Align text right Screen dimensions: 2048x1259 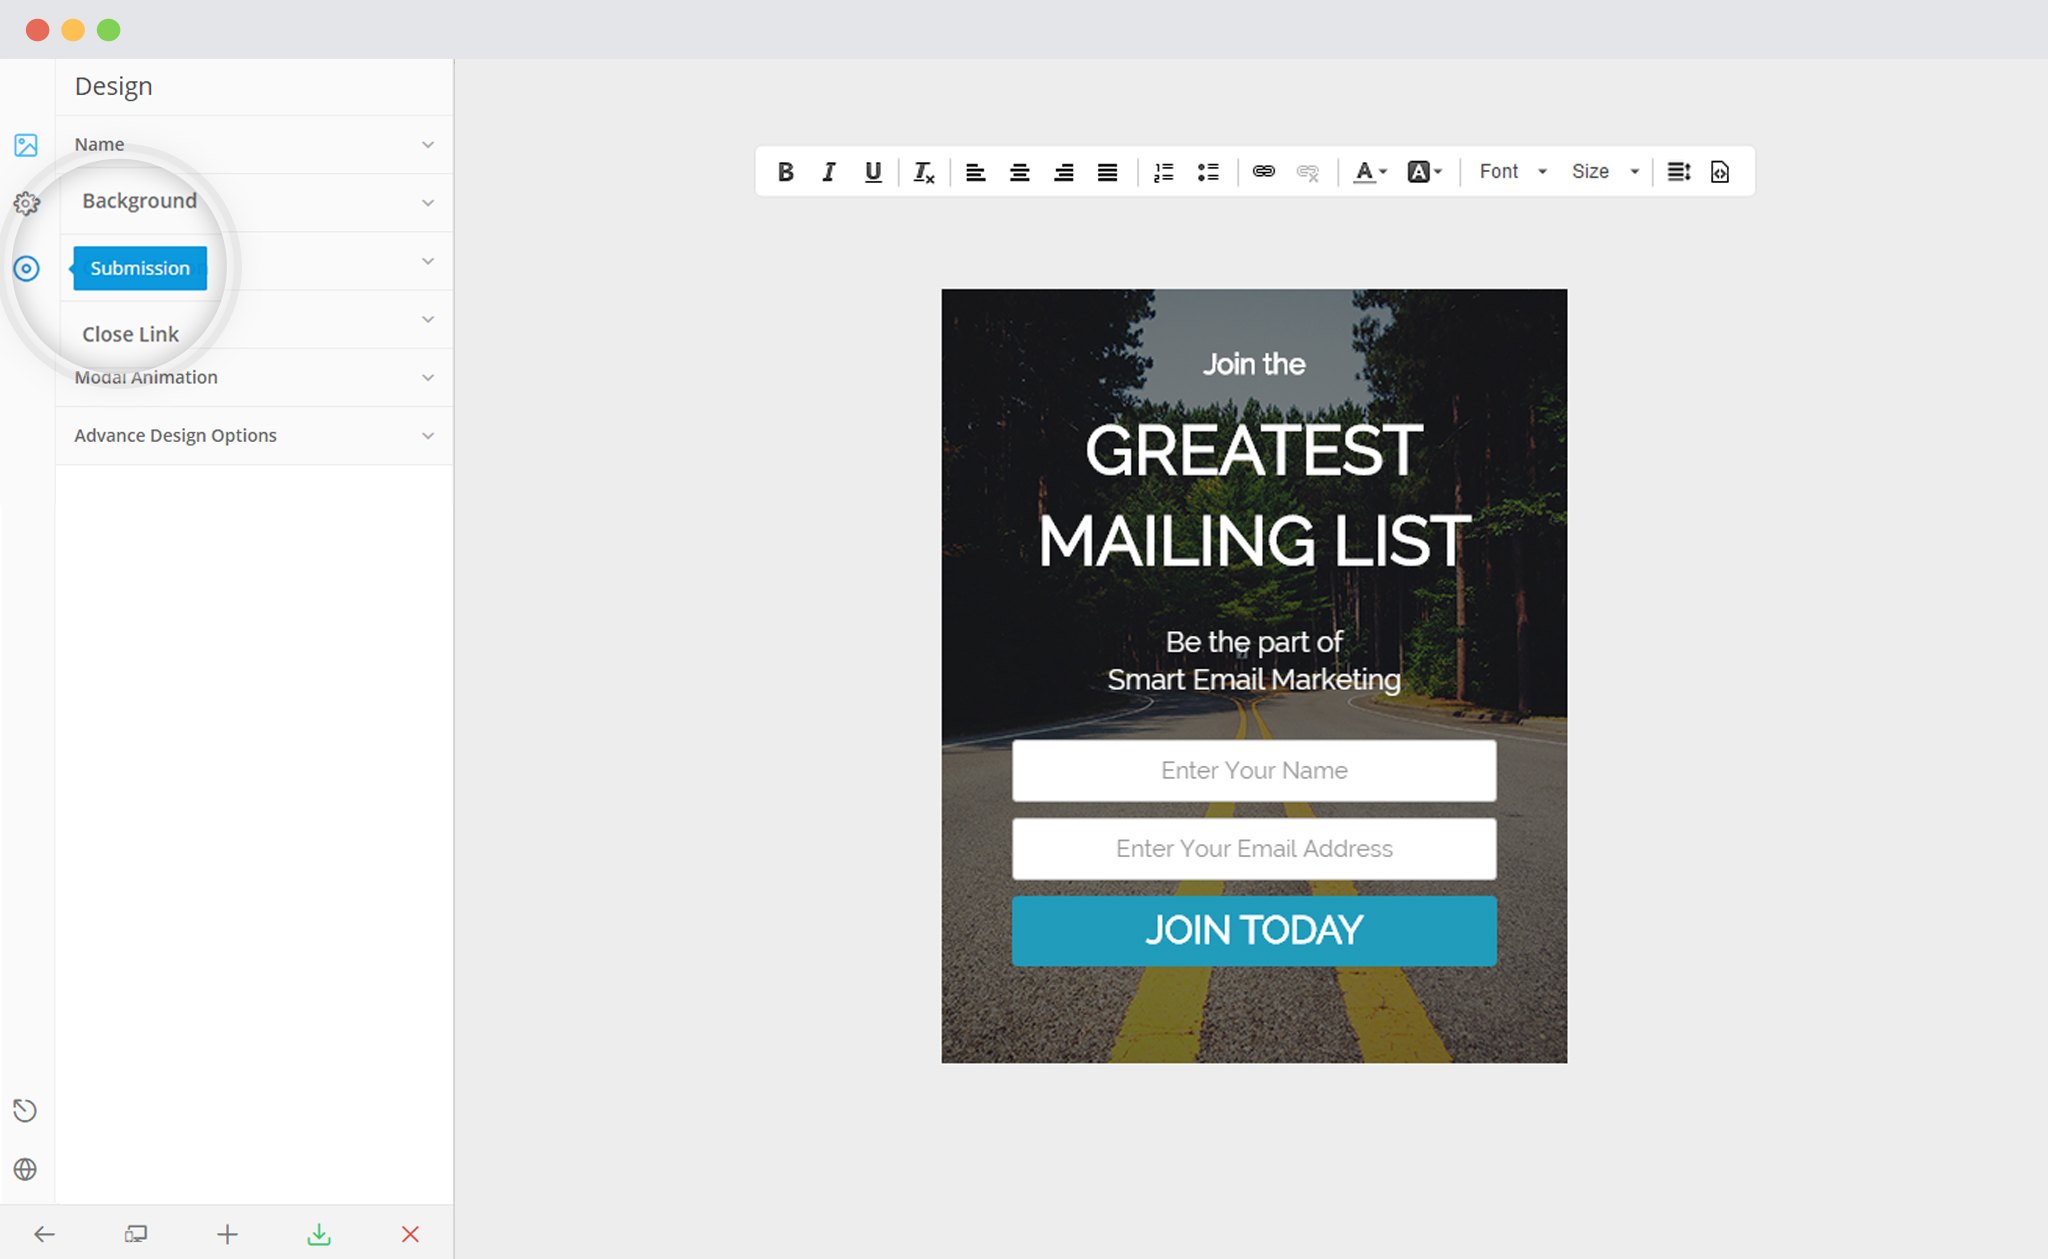click(1063, 172)
